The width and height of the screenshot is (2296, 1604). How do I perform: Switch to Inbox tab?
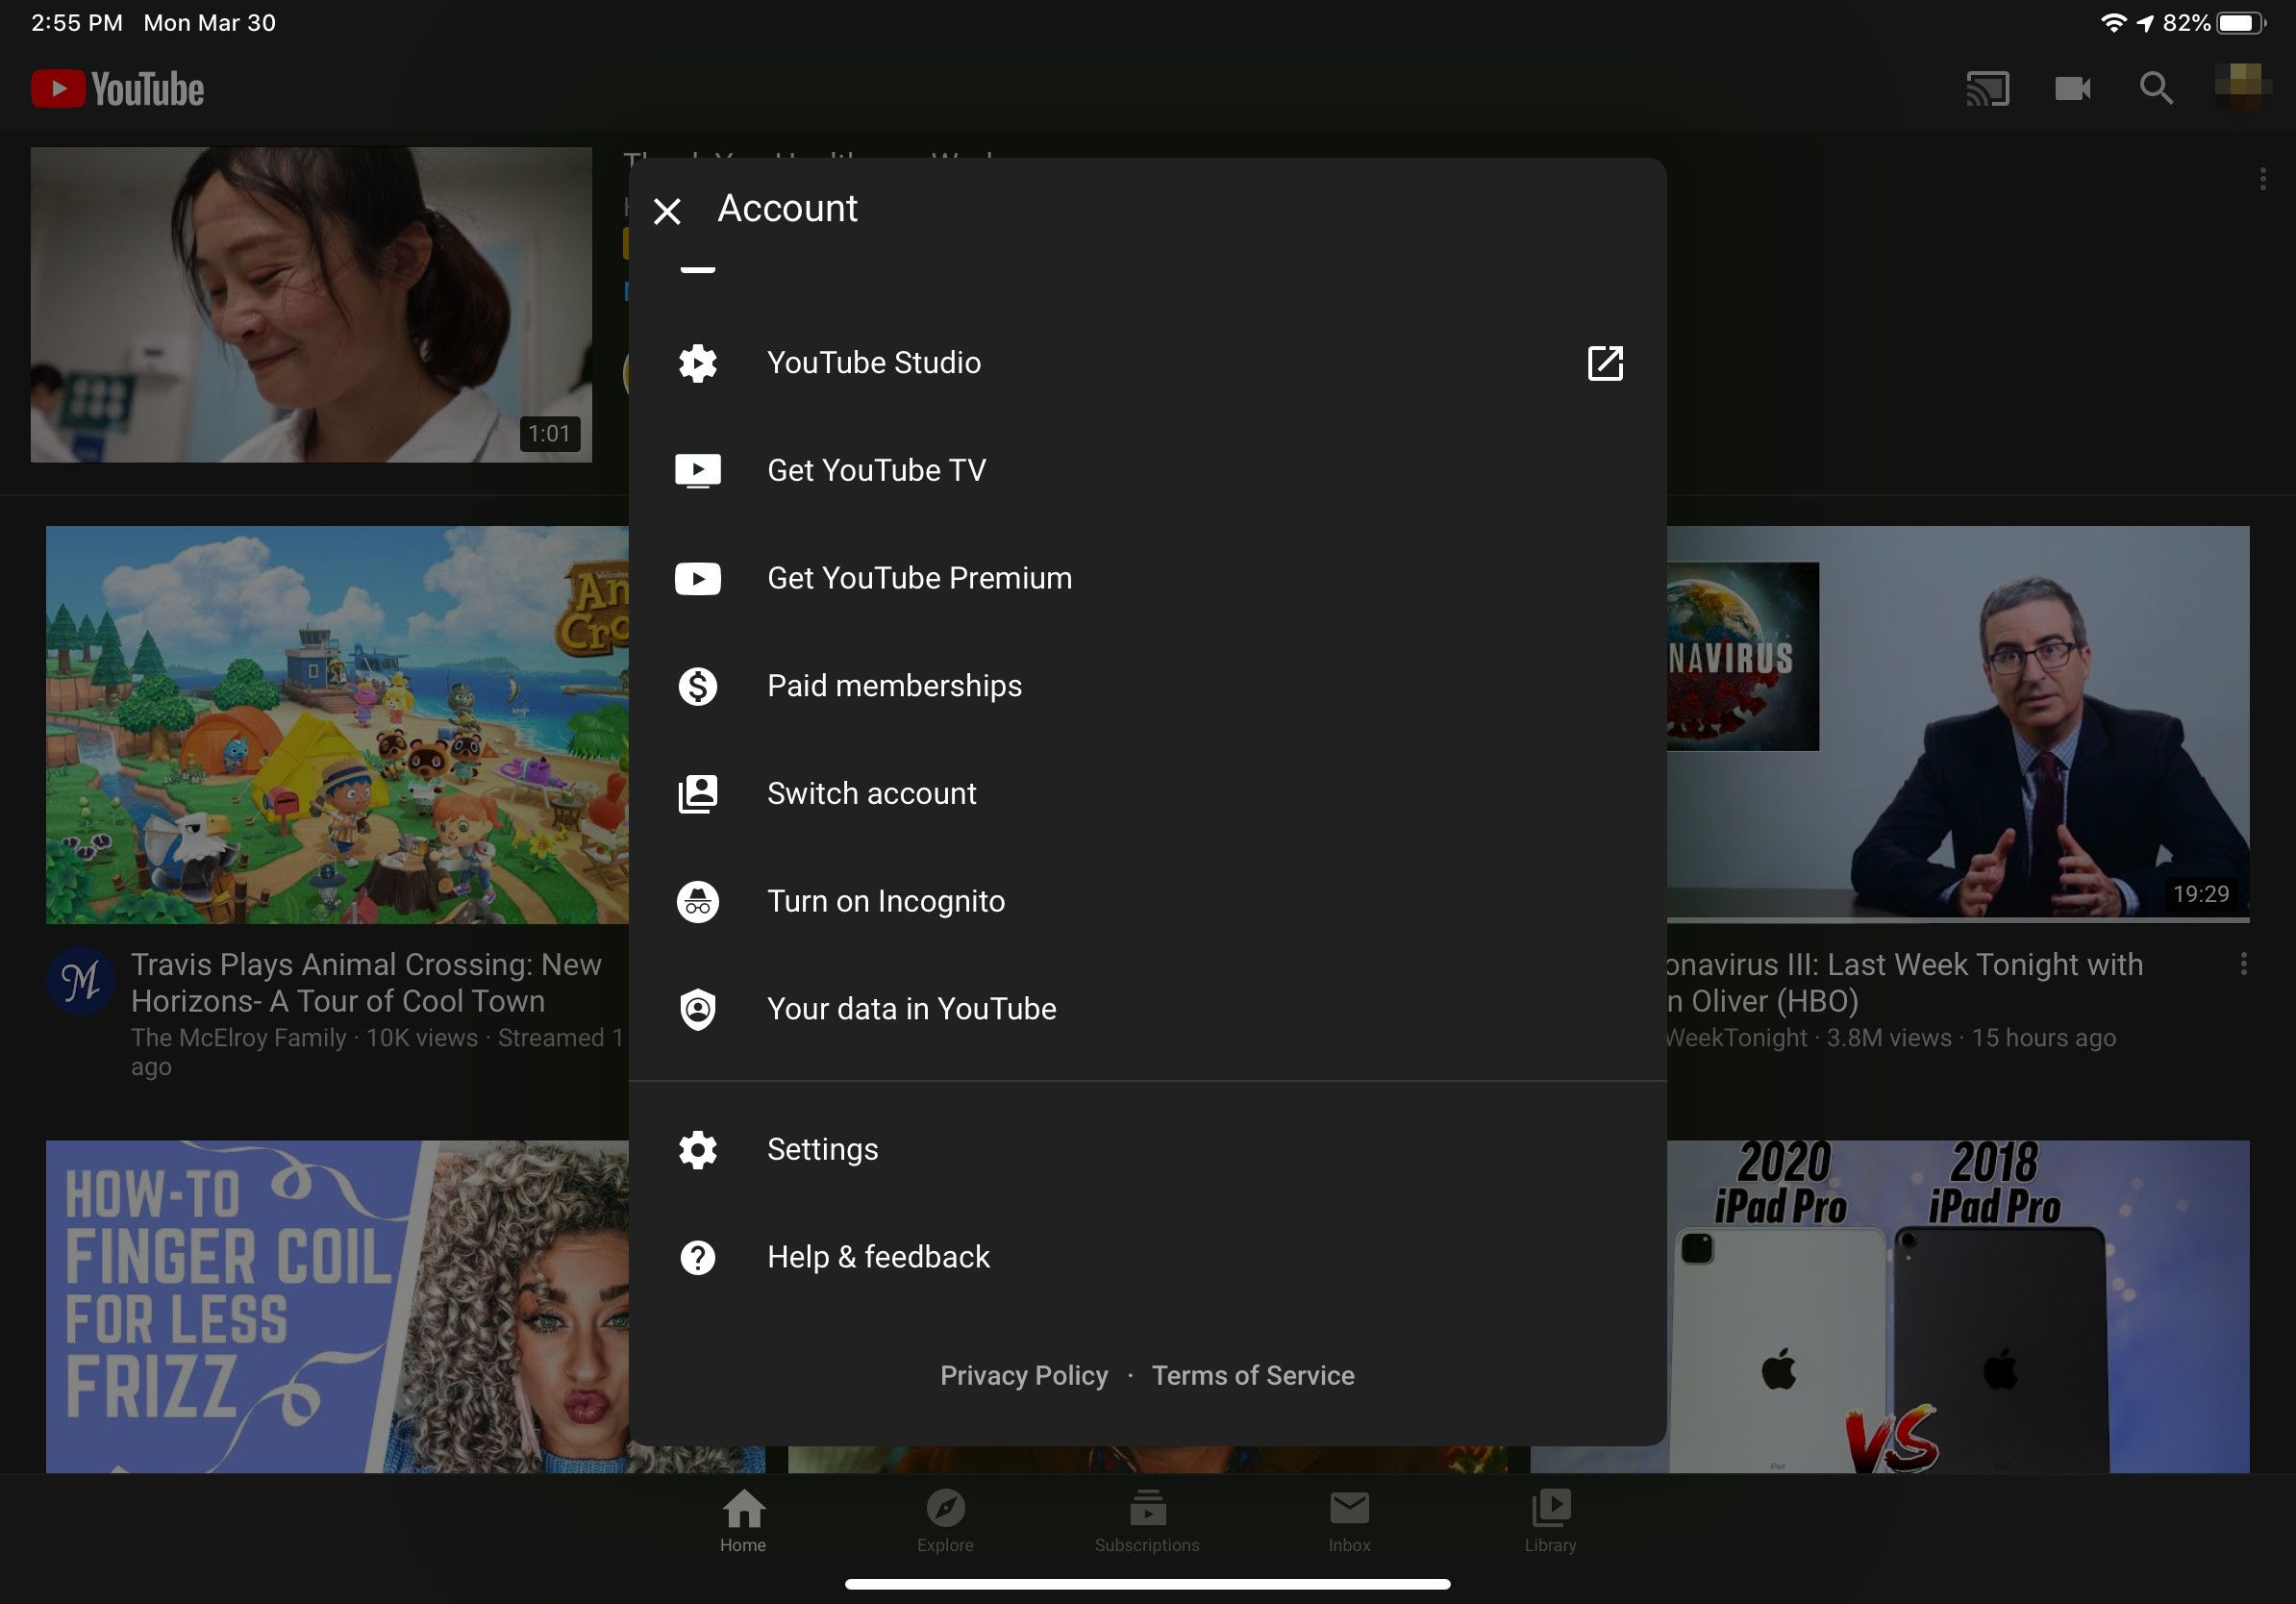(x=1349, y=1521)
